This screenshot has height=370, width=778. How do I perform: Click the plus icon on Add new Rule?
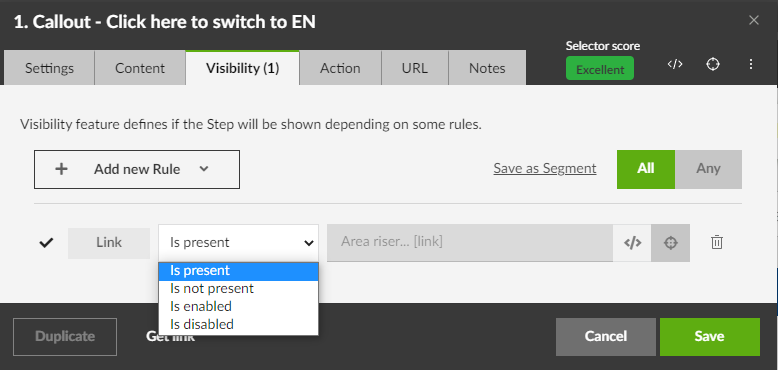click(61, 169)
